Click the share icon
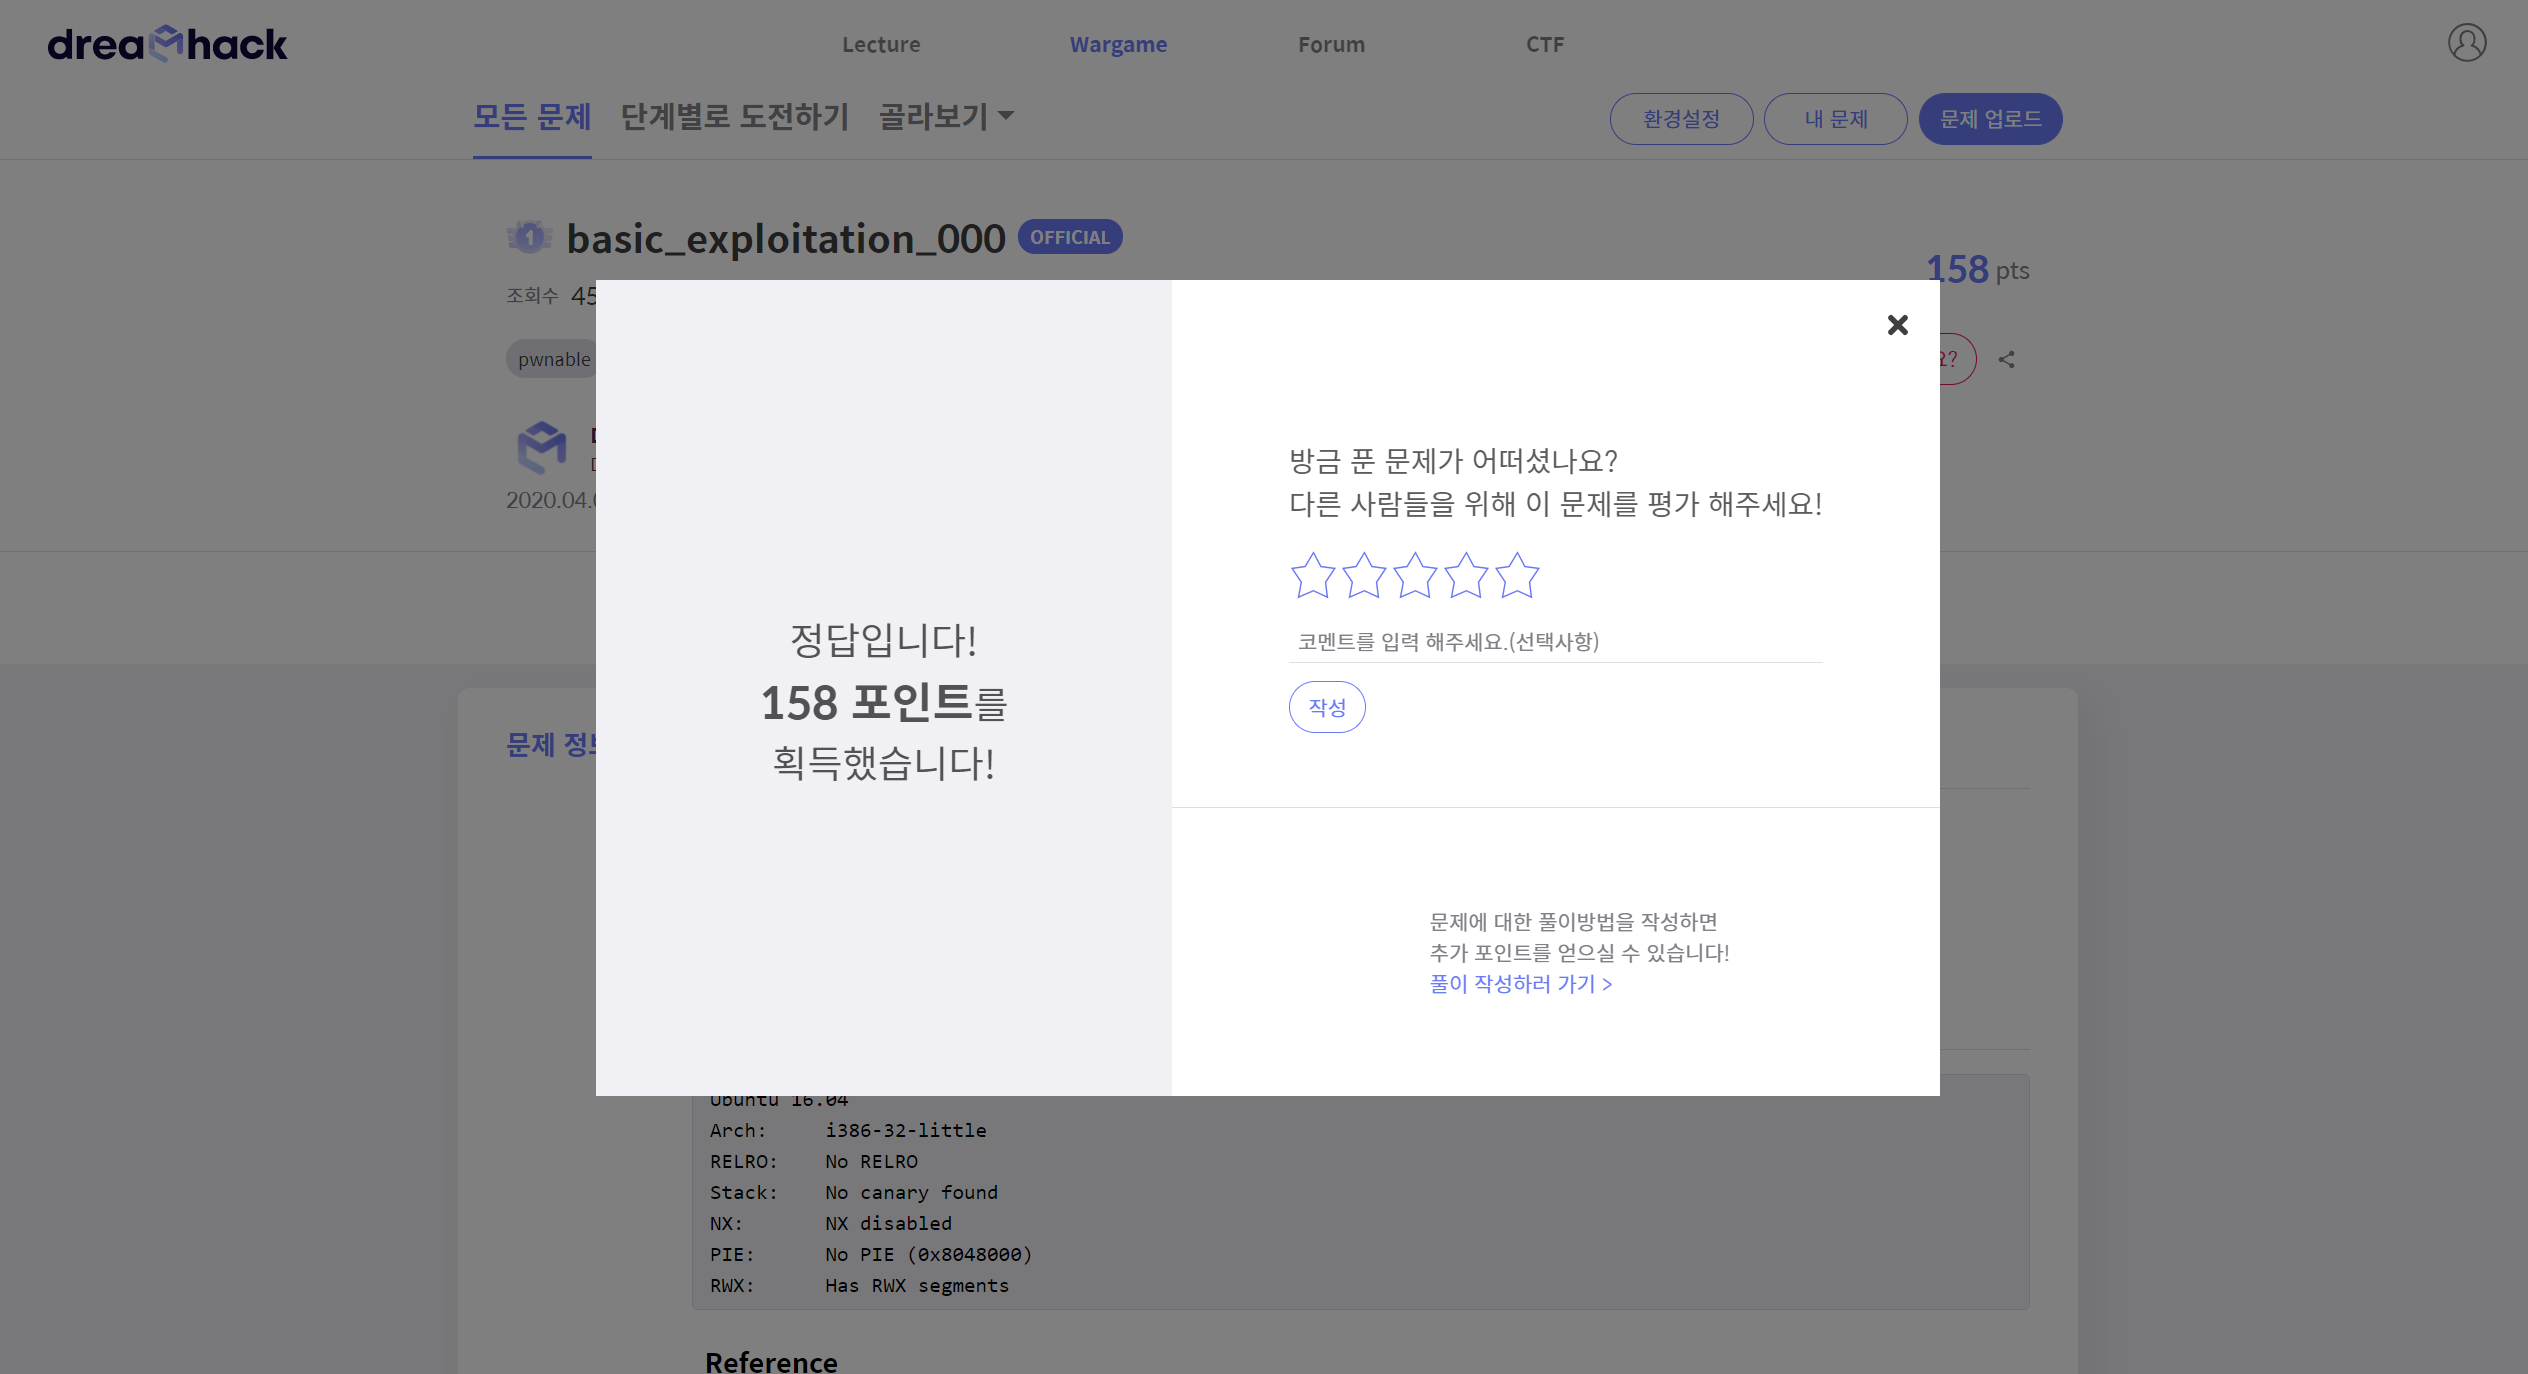This screenshot has width=2528, height=1374. (x=2006, y=360)
